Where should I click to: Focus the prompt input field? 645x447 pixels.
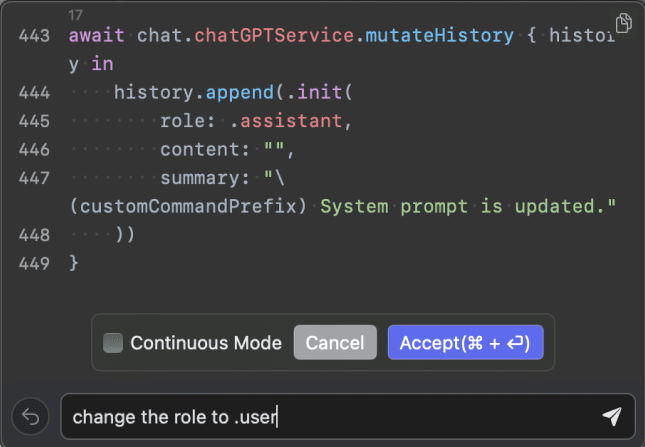click(330, 417)
